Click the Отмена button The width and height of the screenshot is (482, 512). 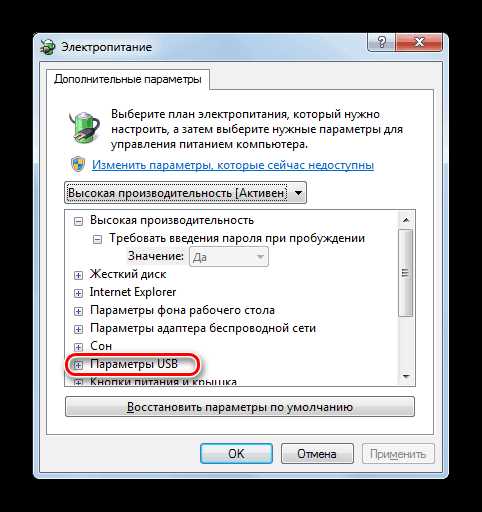317,454
